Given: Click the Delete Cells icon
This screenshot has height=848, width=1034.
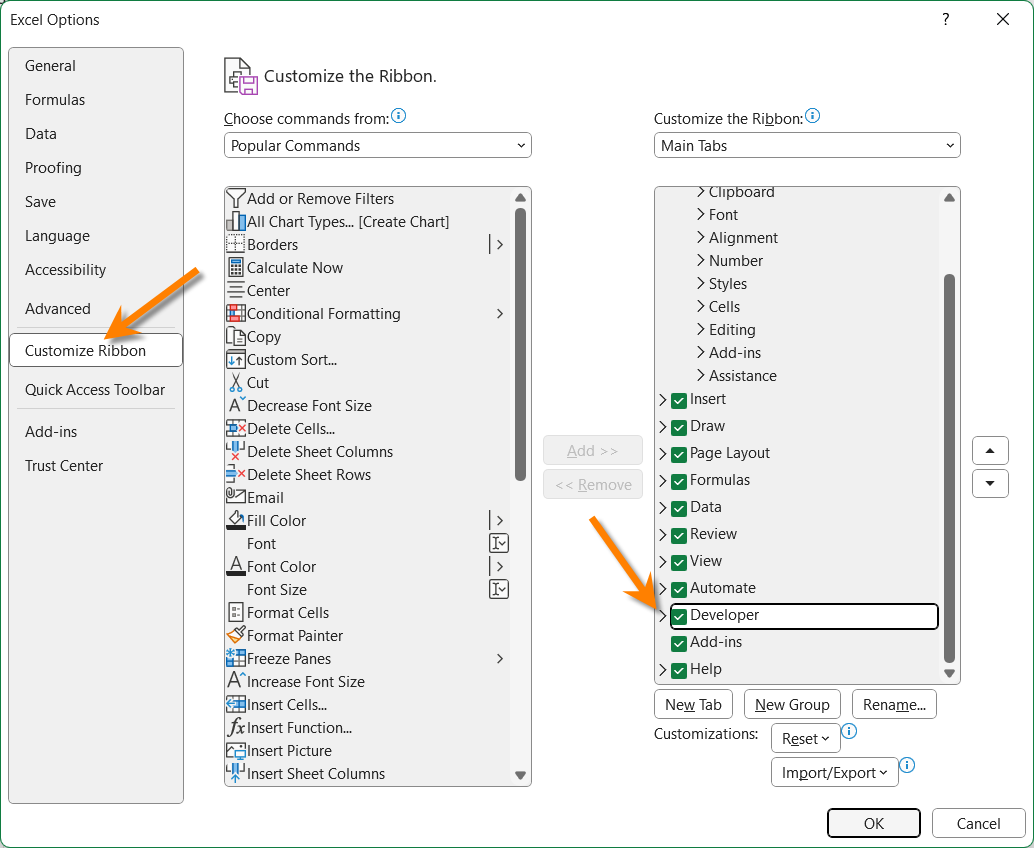Looking at the screenshot, I should (235, 429).
